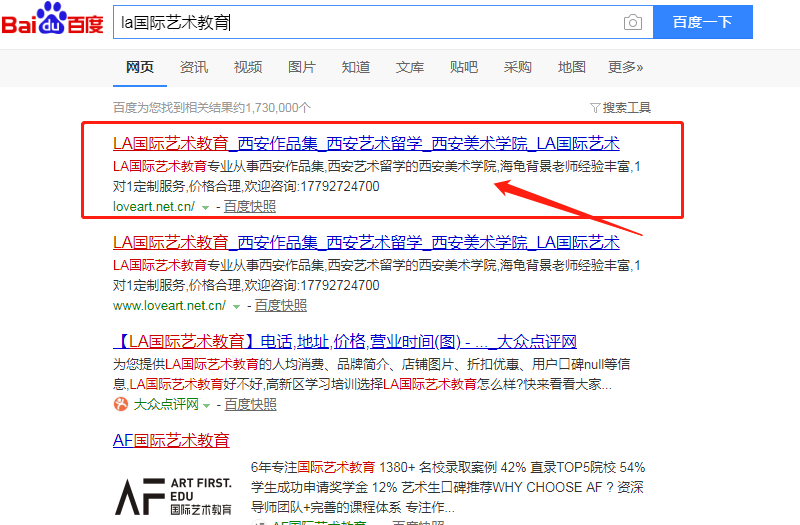Switch to the 资讯 tab
Image resolution: width=800 pixels, height=525 pixels.
pyautogui.click(x=194, y=67)
